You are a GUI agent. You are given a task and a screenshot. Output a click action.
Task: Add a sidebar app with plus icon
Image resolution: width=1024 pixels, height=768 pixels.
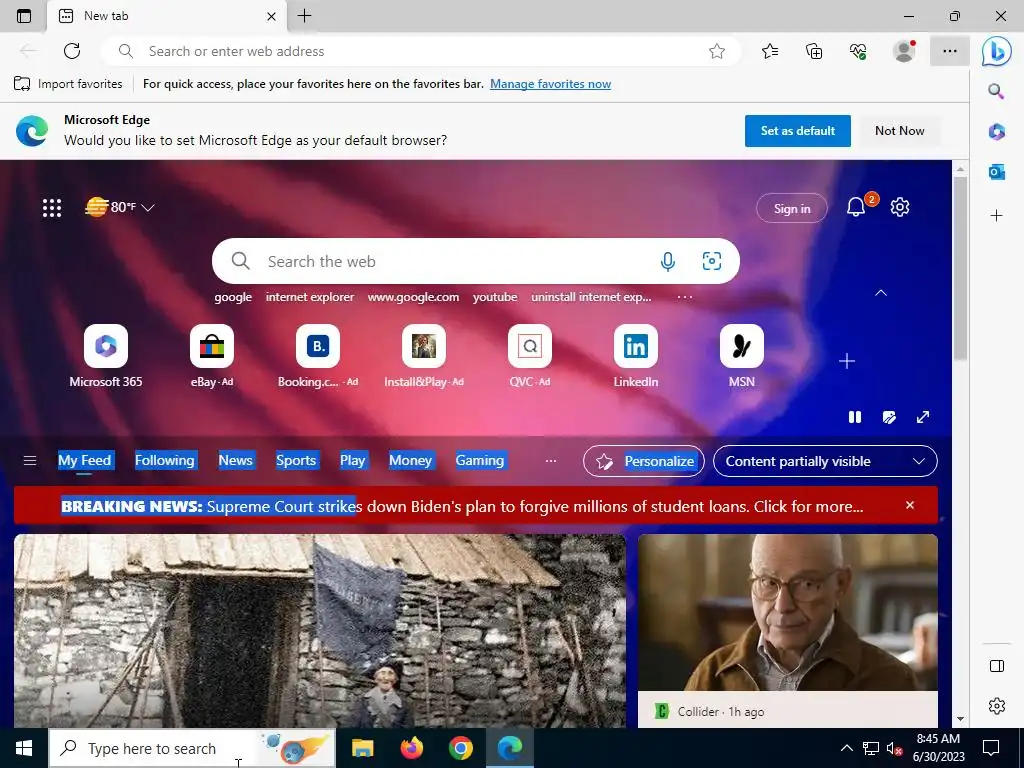[x=997, y=216]
